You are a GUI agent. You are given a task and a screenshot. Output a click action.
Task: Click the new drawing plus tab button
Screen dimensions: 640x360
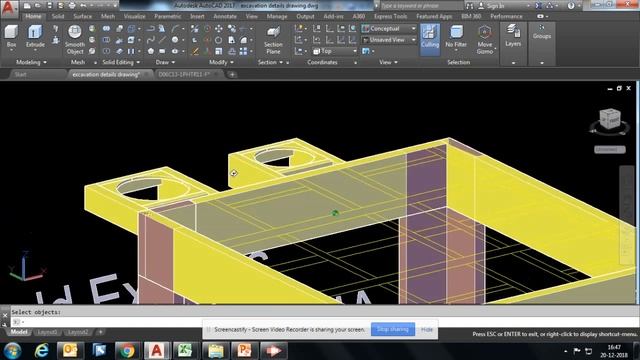(x=232, y=74)
